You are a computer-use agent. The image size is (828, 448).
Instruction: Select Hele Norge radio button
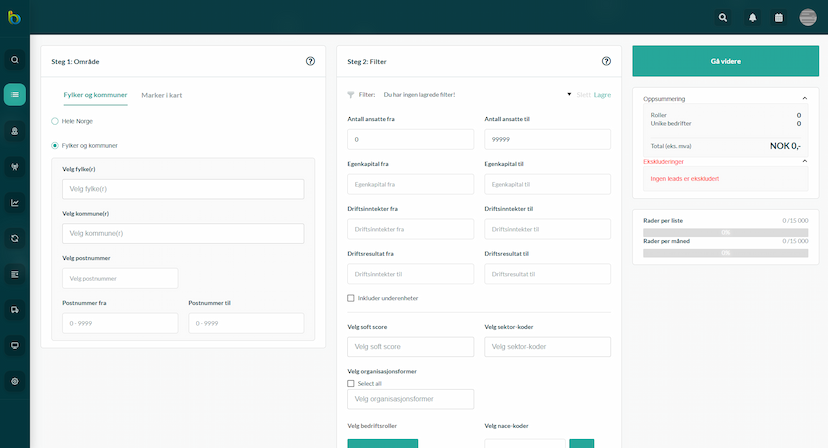click(55, 121)
